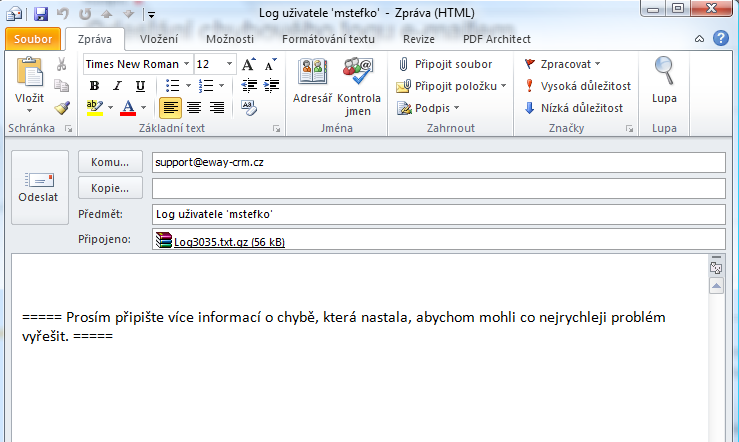Click the Vložit paste icon
The height and width of the screenshot is (442, 739).
click(x=29, y=72)
